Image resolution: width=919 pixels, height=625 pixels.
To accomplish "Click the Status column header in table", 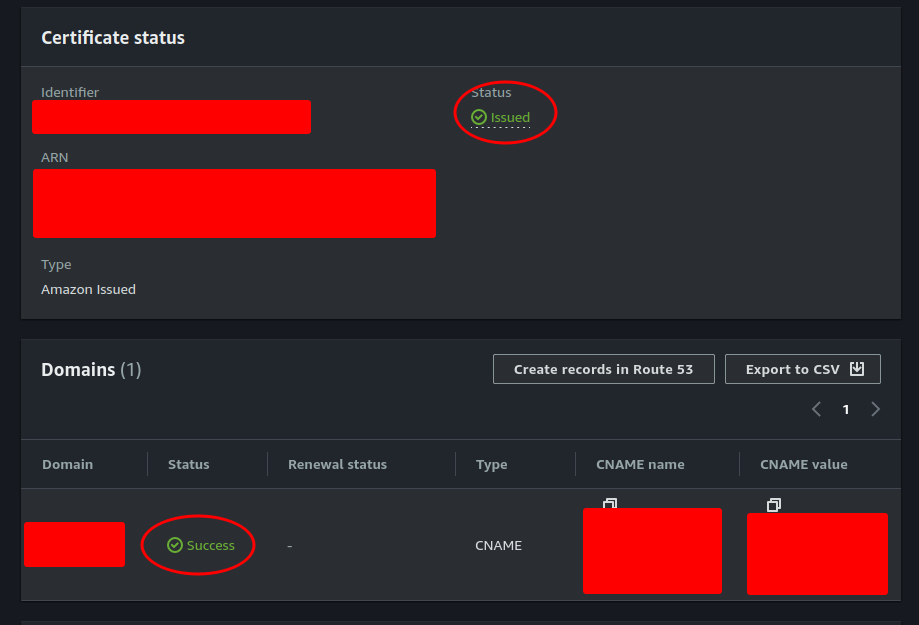I will pos(189,464).
